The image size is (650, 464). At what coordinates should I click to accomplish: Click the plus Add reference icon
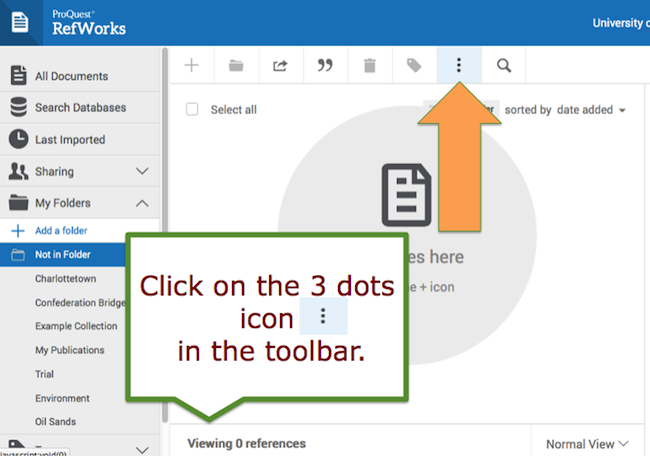point(192,66)
